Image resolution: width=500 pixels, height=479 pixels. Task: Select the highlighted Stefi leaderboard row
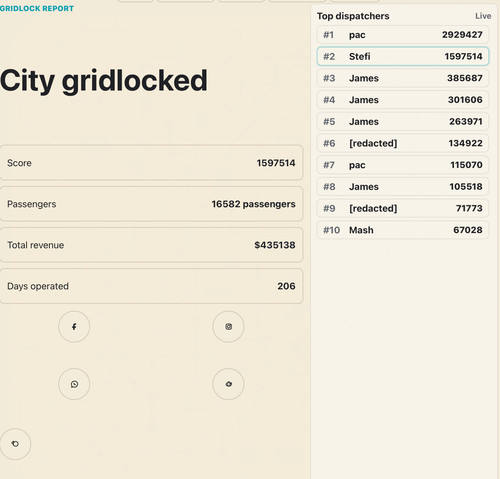[403, 56]
